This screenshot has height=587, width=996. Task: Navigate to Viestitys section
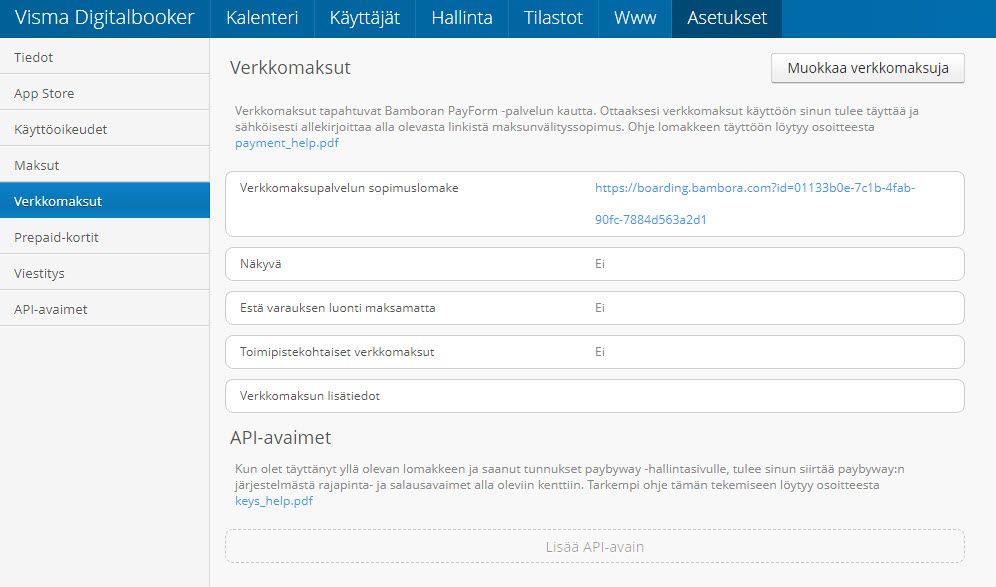(39, 273)
